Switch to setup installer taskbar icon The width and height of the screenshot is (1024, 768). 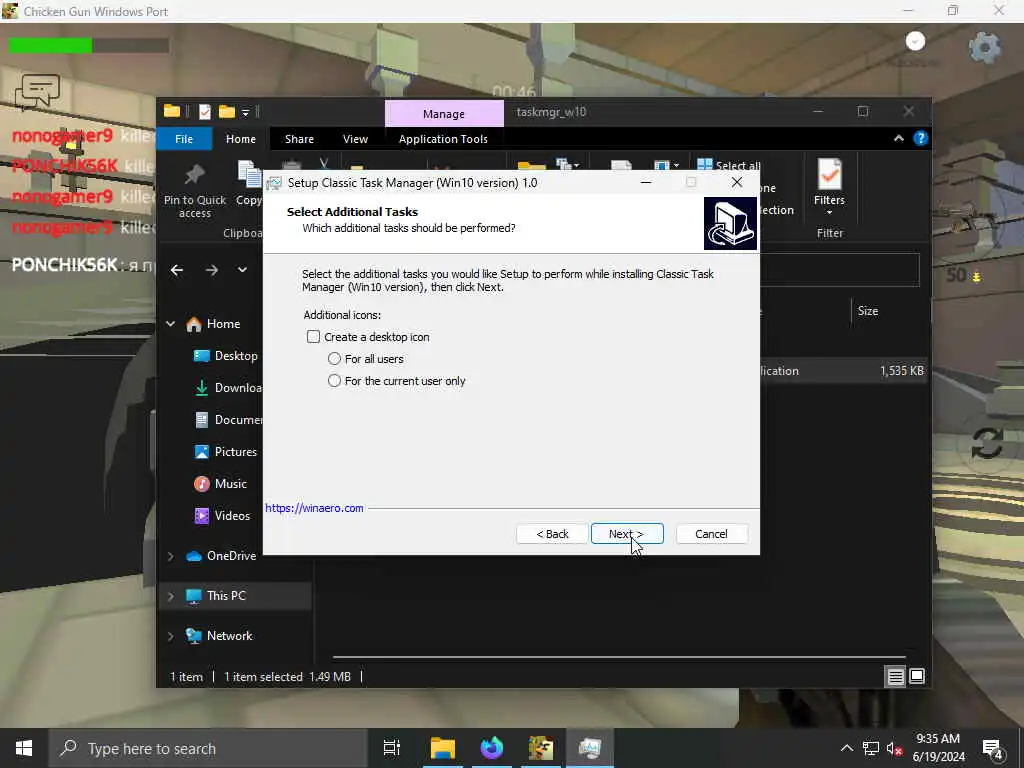[x=590, y=748]
